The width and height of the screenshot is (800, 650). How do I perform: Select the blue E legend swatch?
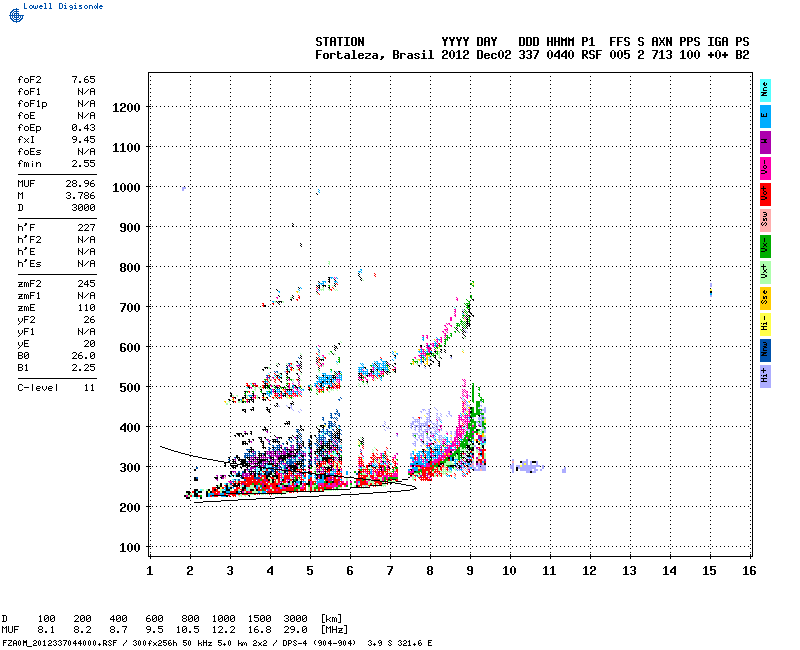click(765, 116)
